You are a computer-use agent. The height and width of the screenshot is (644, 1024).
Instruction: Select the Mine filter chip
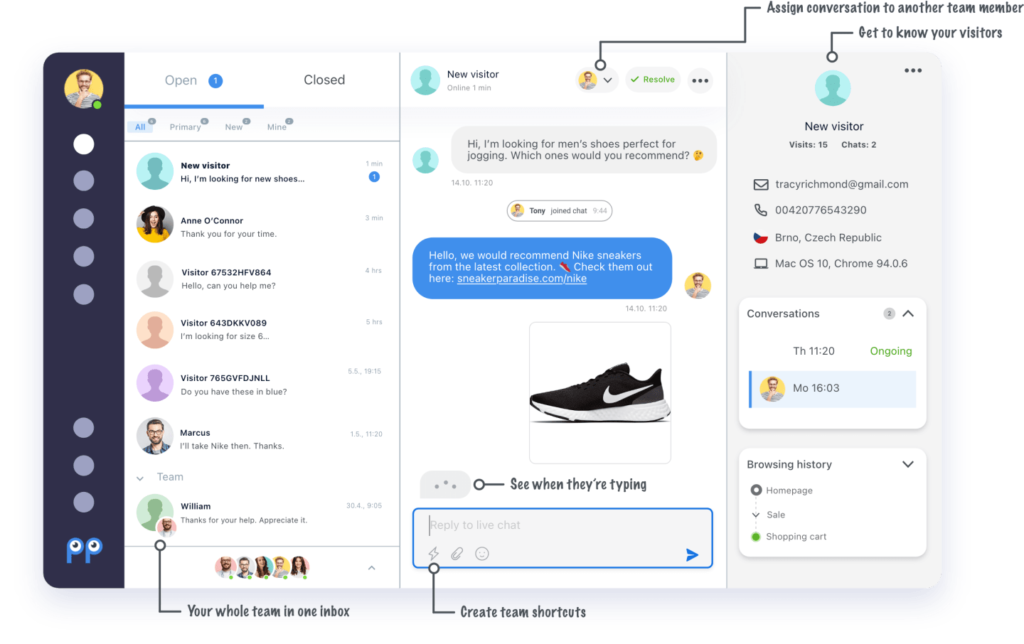click(276, 127)
